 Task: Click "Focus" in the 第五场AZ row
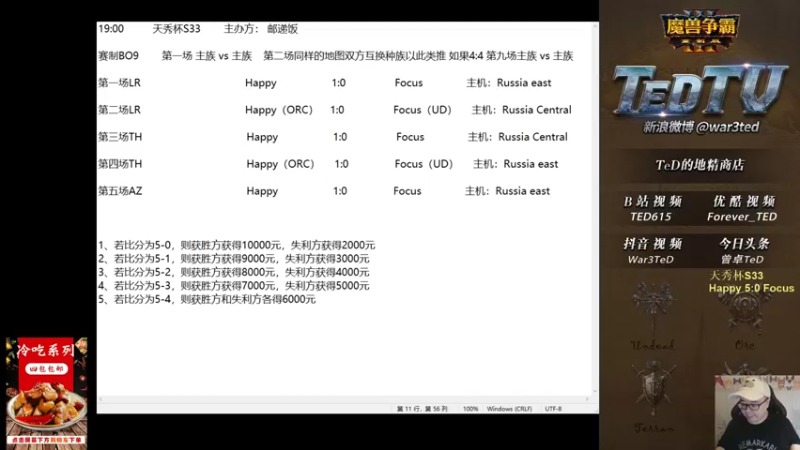point(407,191)
